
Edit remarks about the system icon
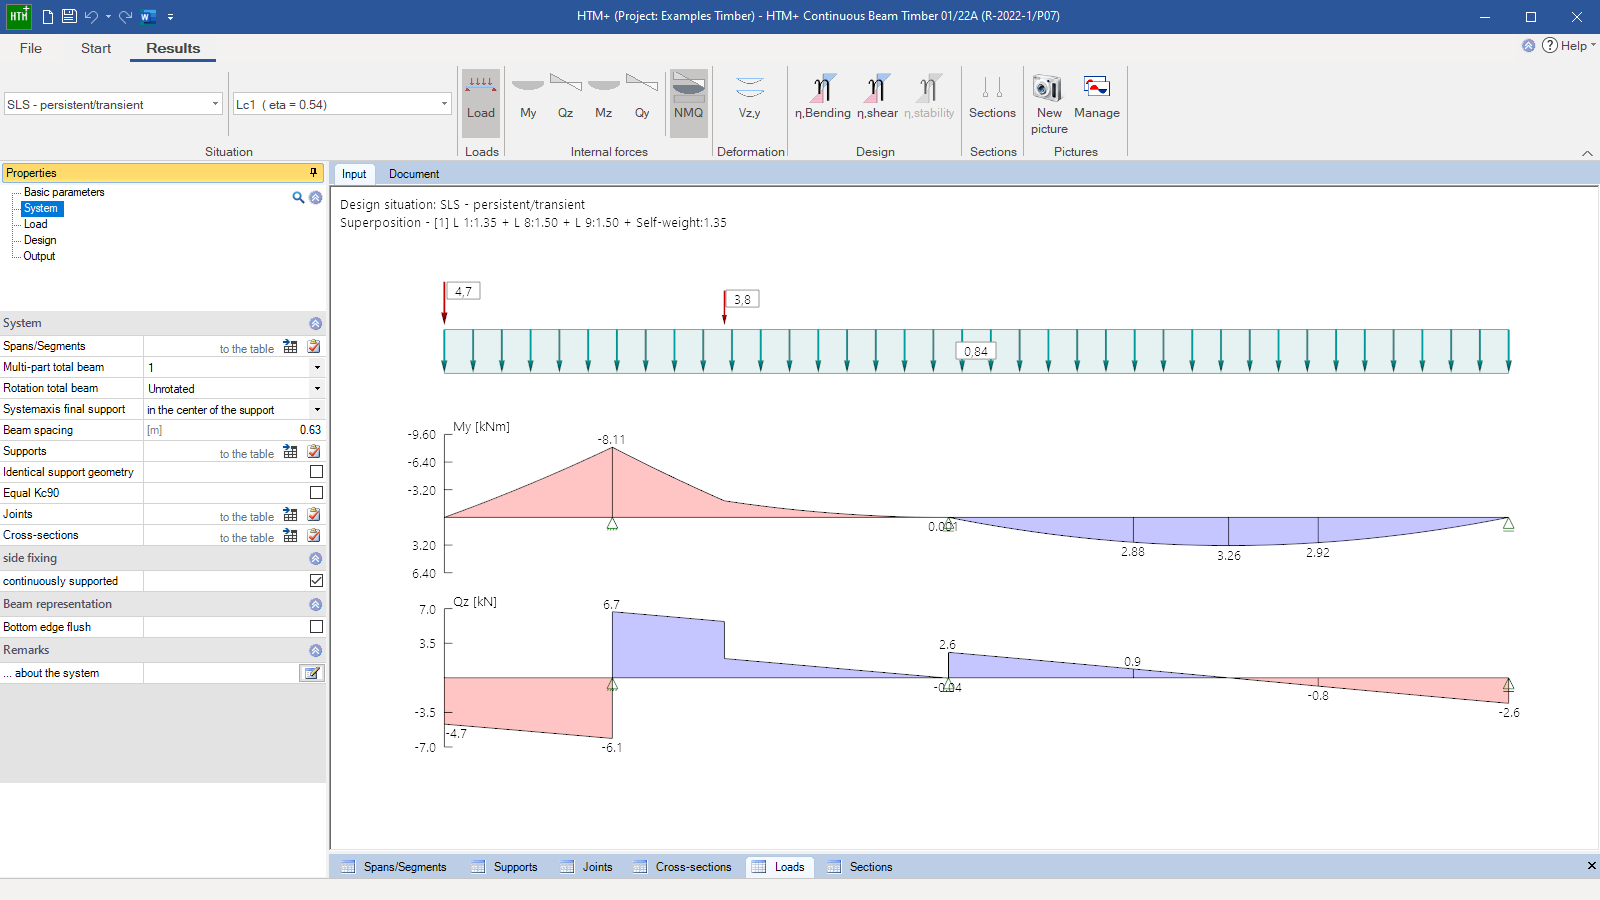pyautogui.click(x=312, y=673)
